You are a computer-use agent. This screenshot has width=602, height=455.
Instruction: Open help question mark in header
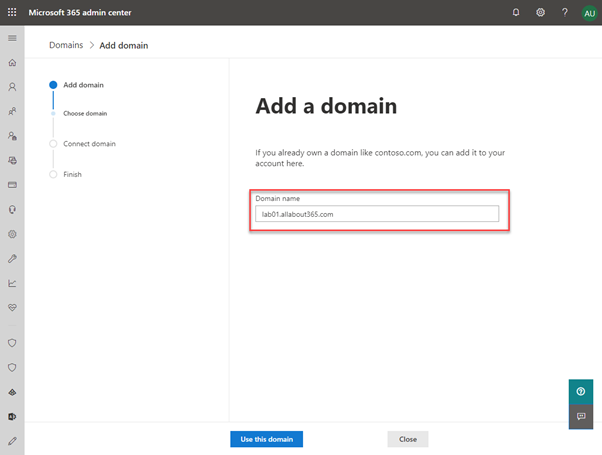pyautogui.click(x=565, y=12)
